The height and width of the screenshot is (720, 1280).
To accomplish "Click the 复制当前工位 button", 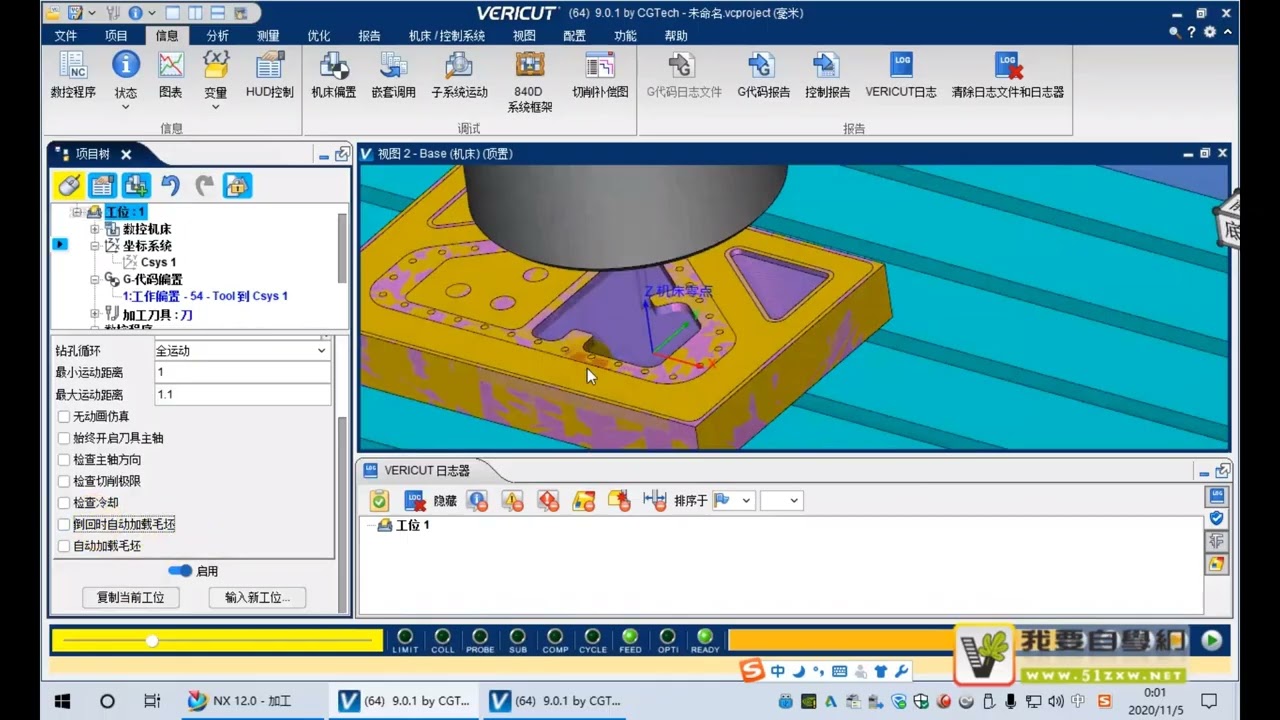I will pyautogui.click(x=130, y=597).
